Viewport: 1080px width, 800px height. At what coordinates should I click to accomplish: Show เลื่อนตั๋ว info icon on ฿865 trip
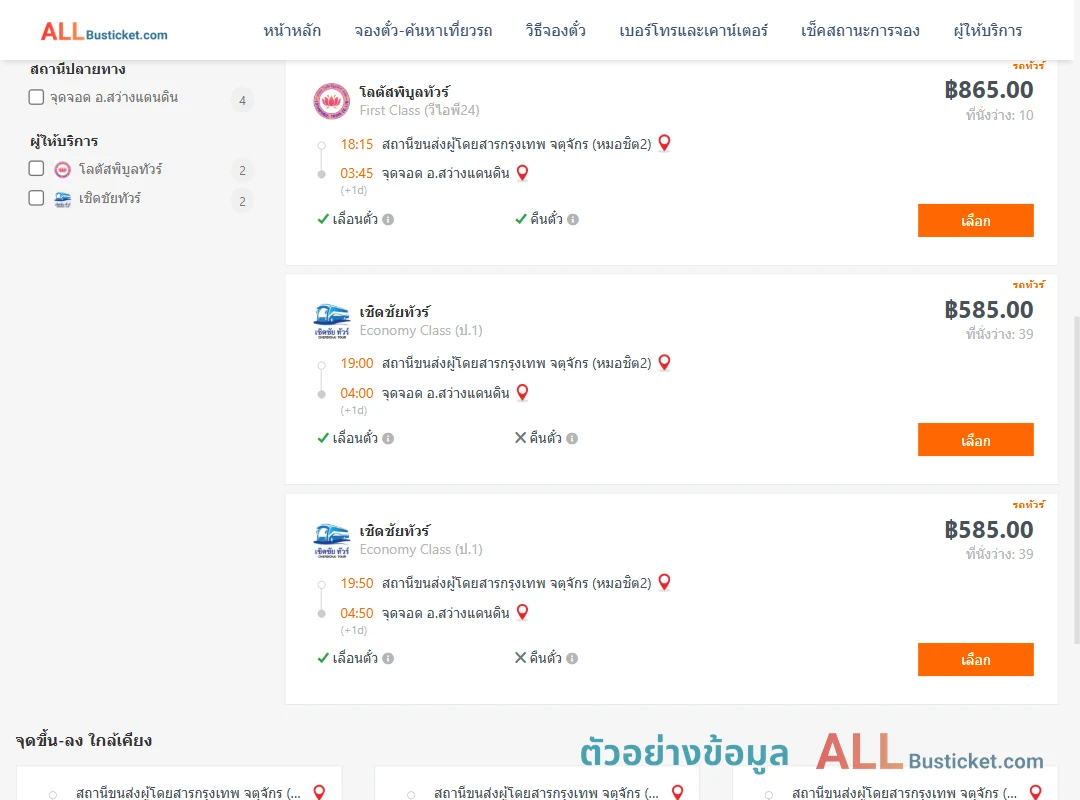[388, 220]
